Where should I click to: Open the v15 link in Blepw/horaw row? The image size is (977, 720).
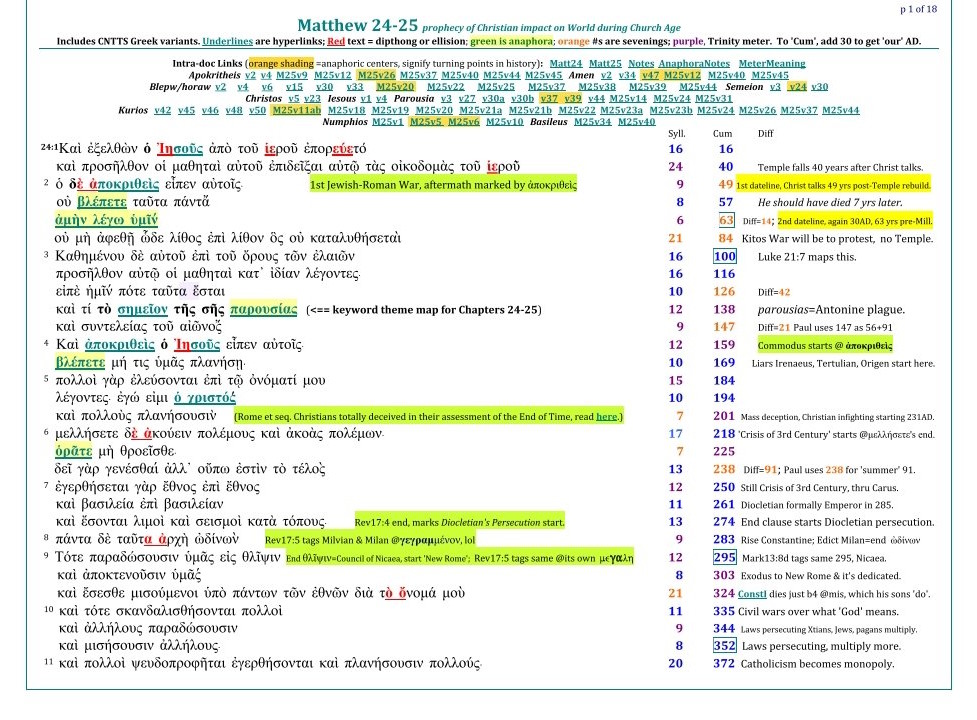point(294,87)
